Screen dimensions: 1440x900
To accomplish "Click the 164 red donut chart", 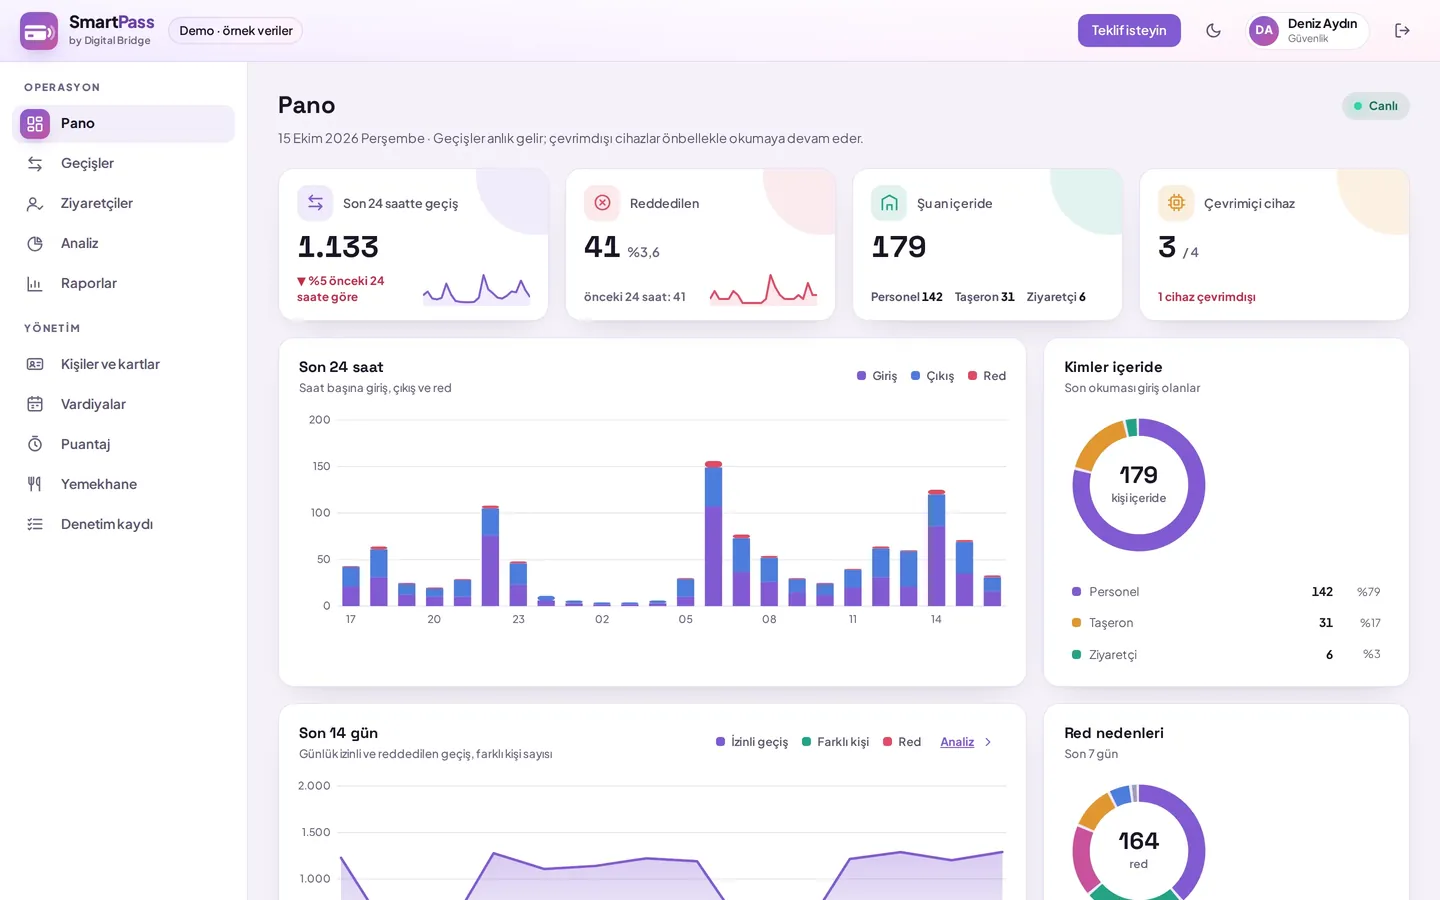I will 1139,842.
